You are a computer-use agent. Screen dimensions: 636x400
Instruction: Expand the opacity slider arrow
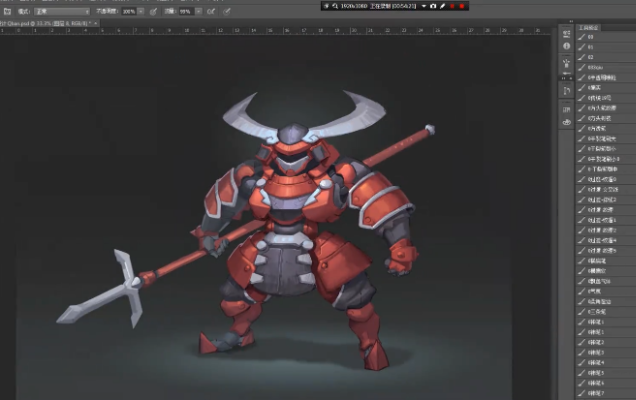point(141,11)
